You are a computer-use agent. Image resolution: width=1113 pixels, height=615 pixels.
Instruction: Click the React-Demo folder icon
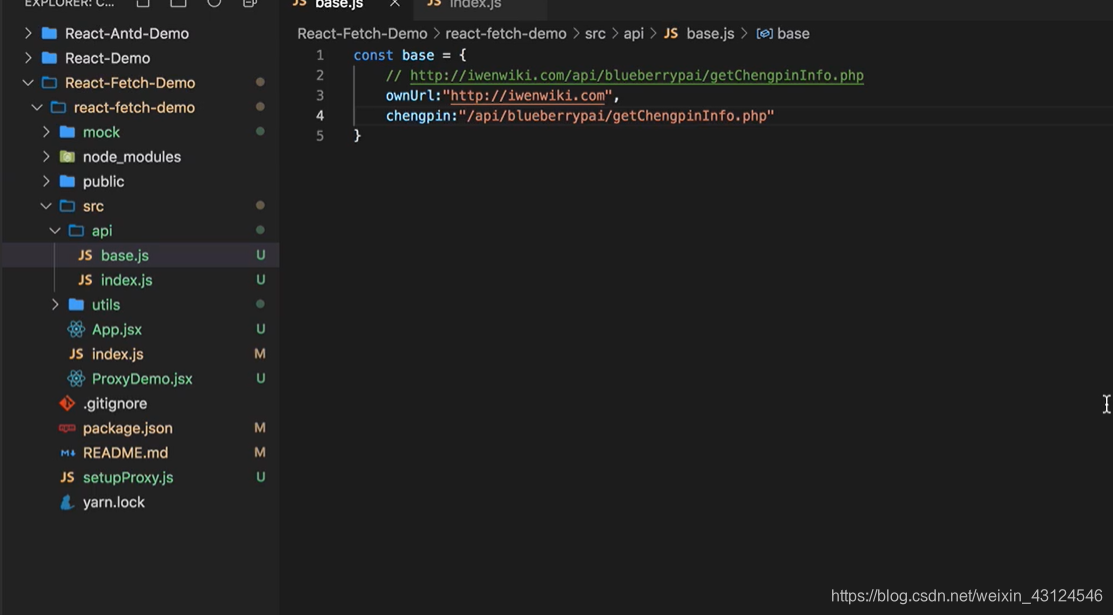pyautogui.click(x=50, y=58)
